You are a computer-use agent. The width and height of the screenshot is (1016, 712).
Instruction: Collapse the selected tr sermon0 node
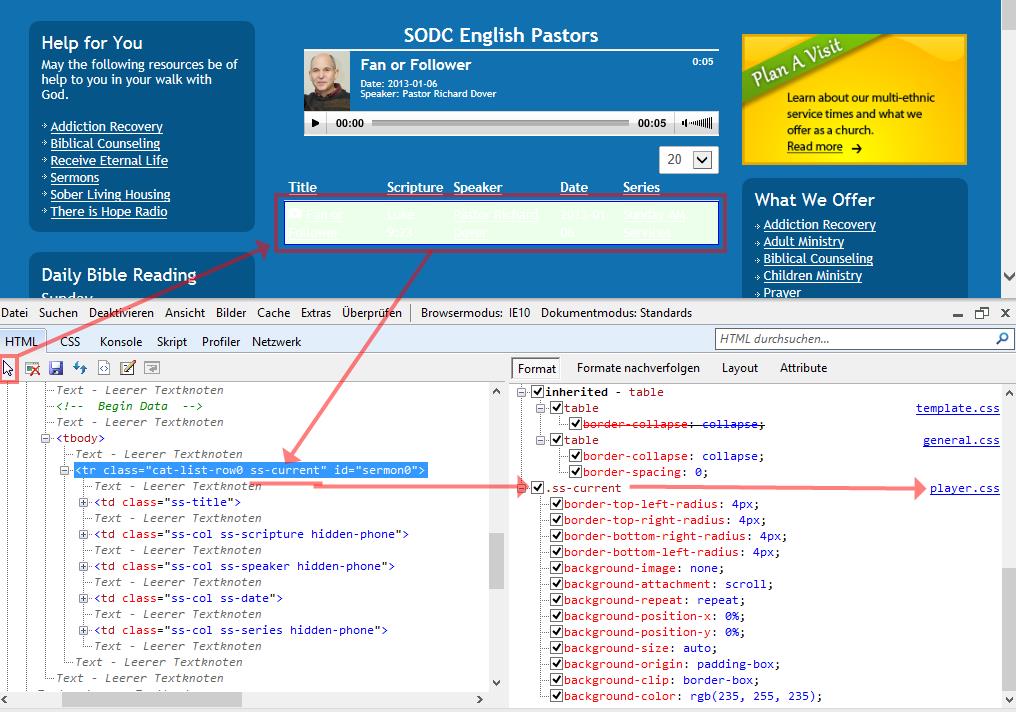pyautogui.click(x=65, y=470)
